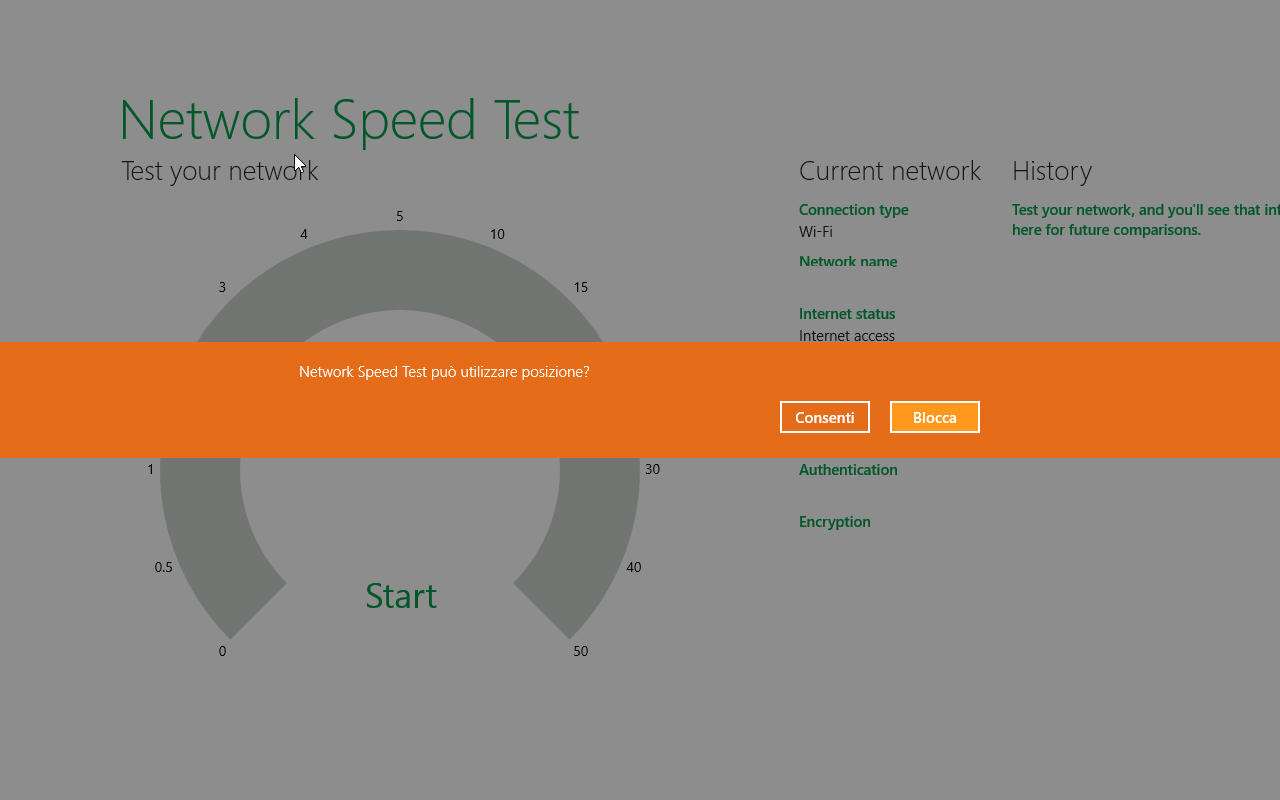Click Blocca to block location access
The width and height of the screenshot is (1280, 800).
pos(935,417)
